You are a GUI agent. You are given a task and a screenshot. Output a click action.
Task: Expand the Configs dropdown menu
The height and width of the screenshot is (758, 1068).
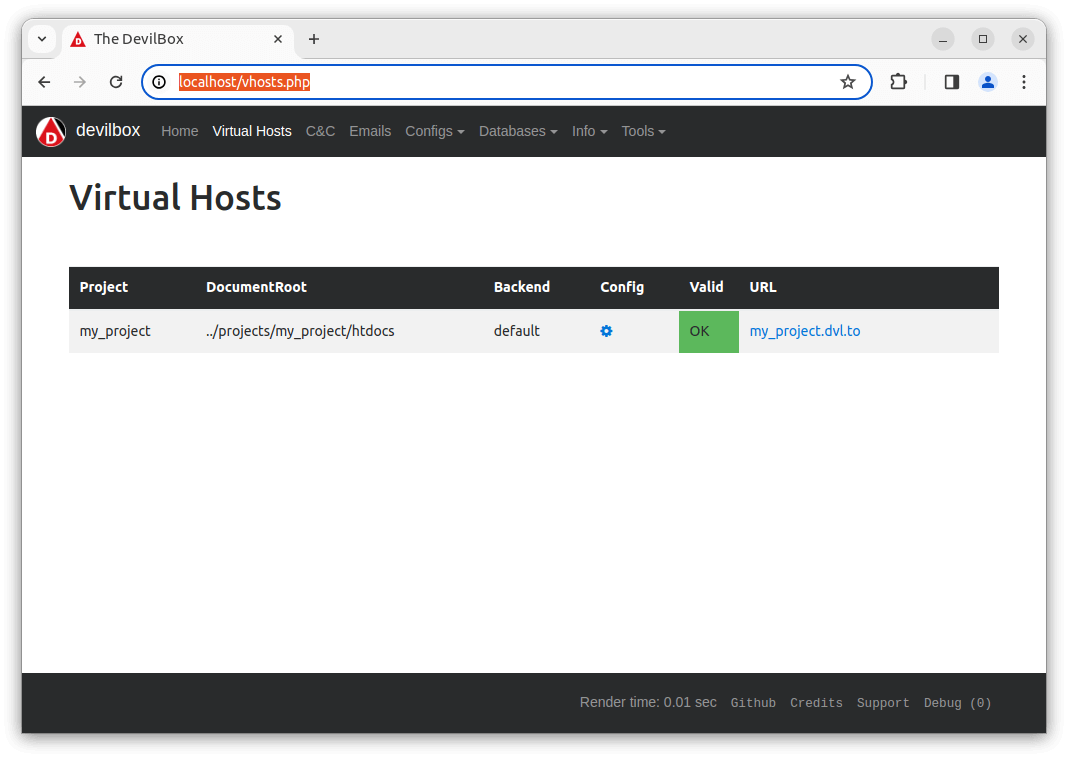[x=434, y=131]
